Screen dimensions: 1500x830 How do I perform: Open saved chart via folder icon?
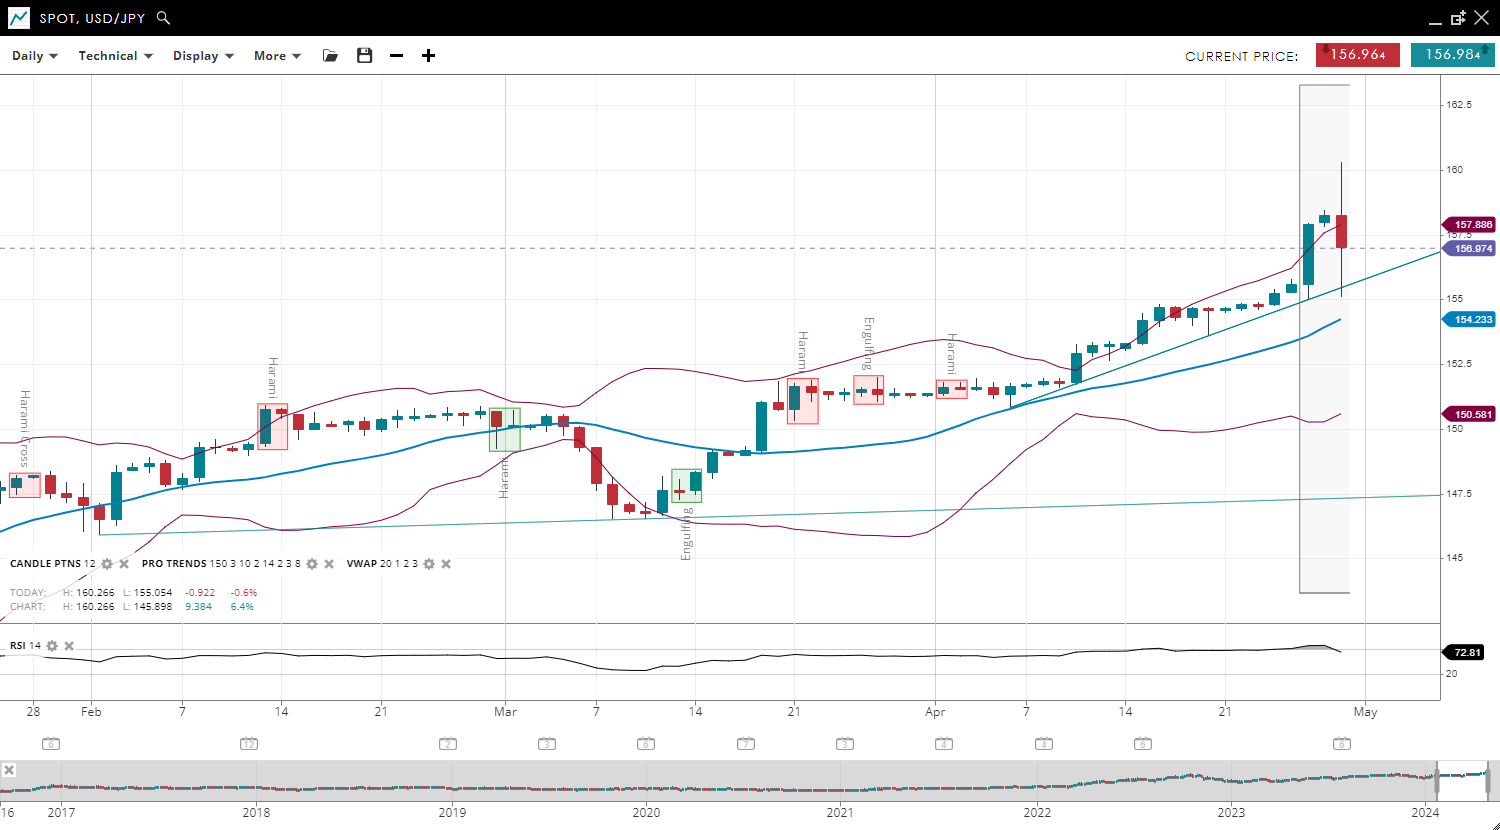click(x=330, y=56)
